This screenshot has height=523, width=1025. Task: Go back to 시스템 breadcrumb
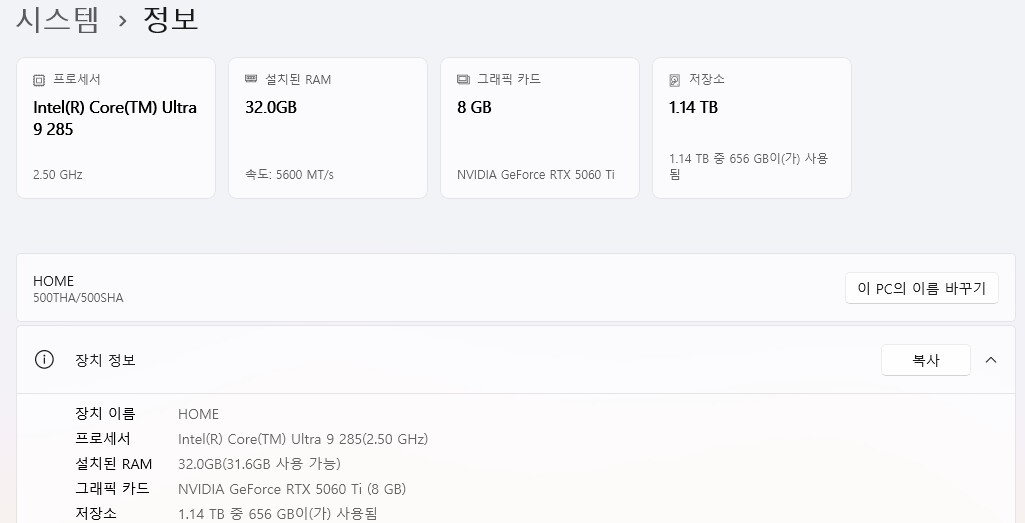58,19
